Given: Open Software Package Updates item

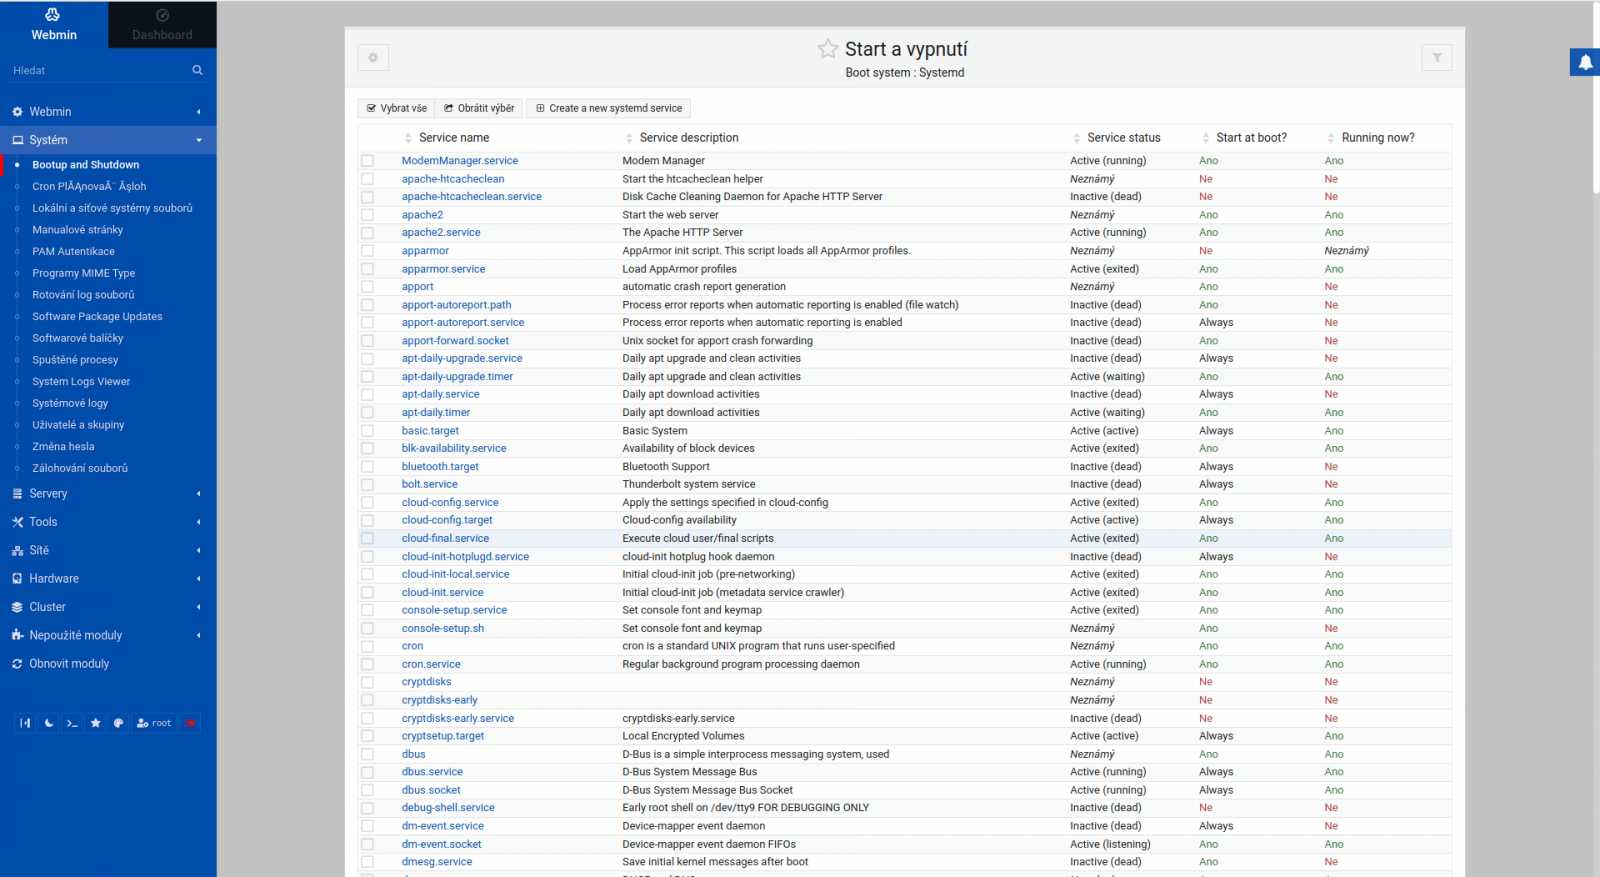Looking at the screenshot, I should point(97,316).
